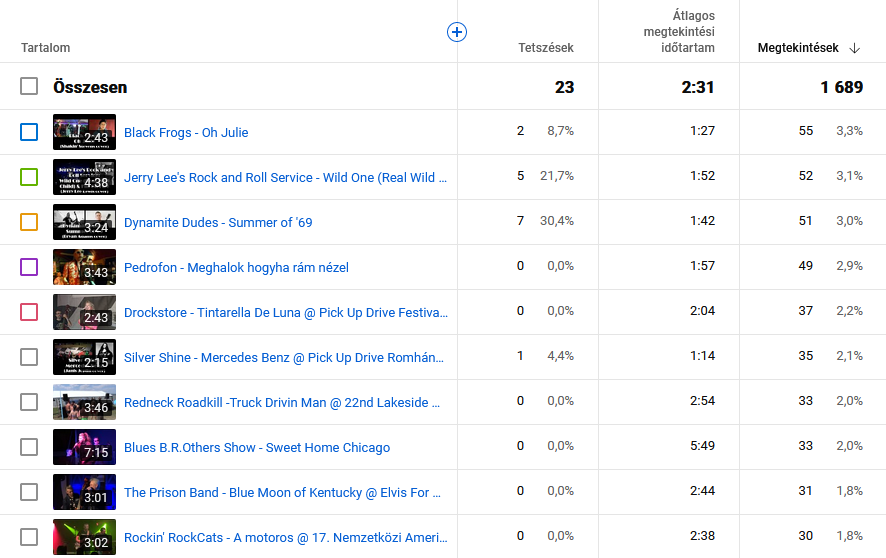The height and width of the screenshot is (558, 886).
Task: Click the Rockin' RockCats video thumbnail
Action: (x=84, y=537)
